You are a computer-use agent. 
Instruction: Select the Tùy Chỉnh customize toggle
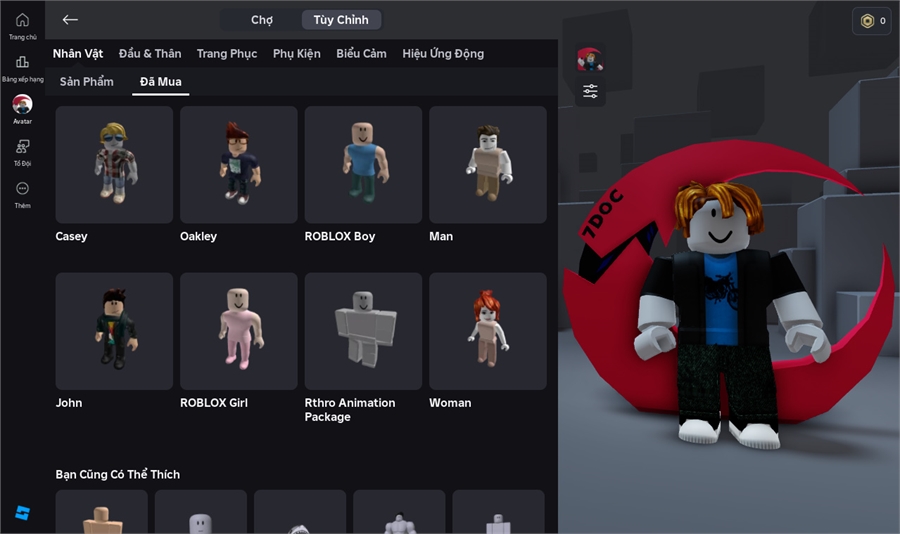340,20
